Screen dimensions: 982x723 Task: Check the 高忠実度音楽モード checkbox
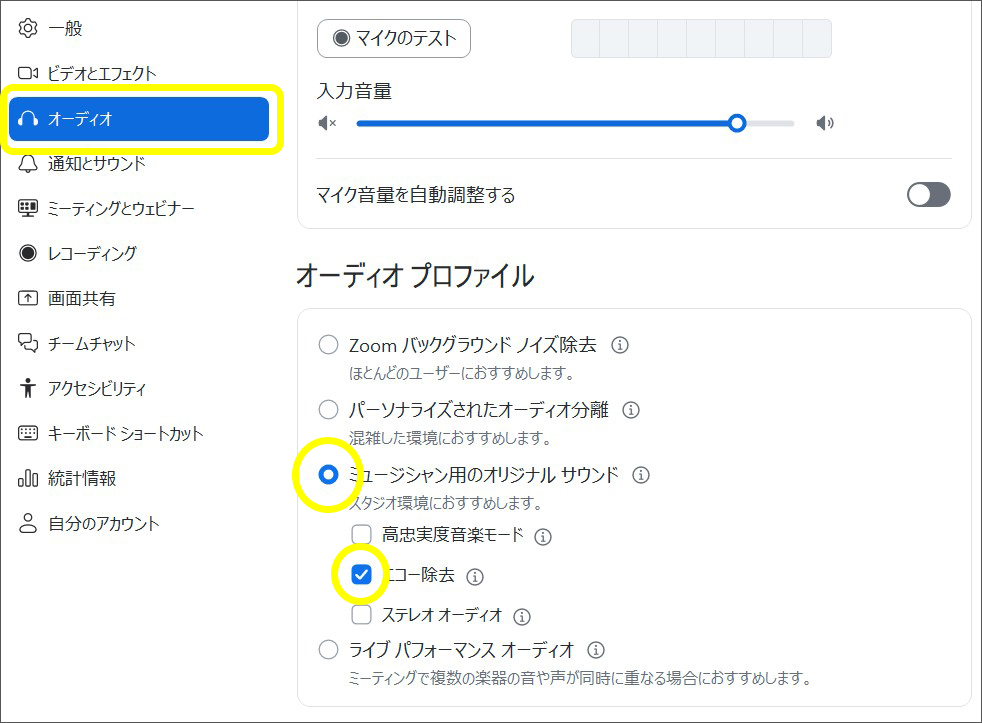pos(362,535)
